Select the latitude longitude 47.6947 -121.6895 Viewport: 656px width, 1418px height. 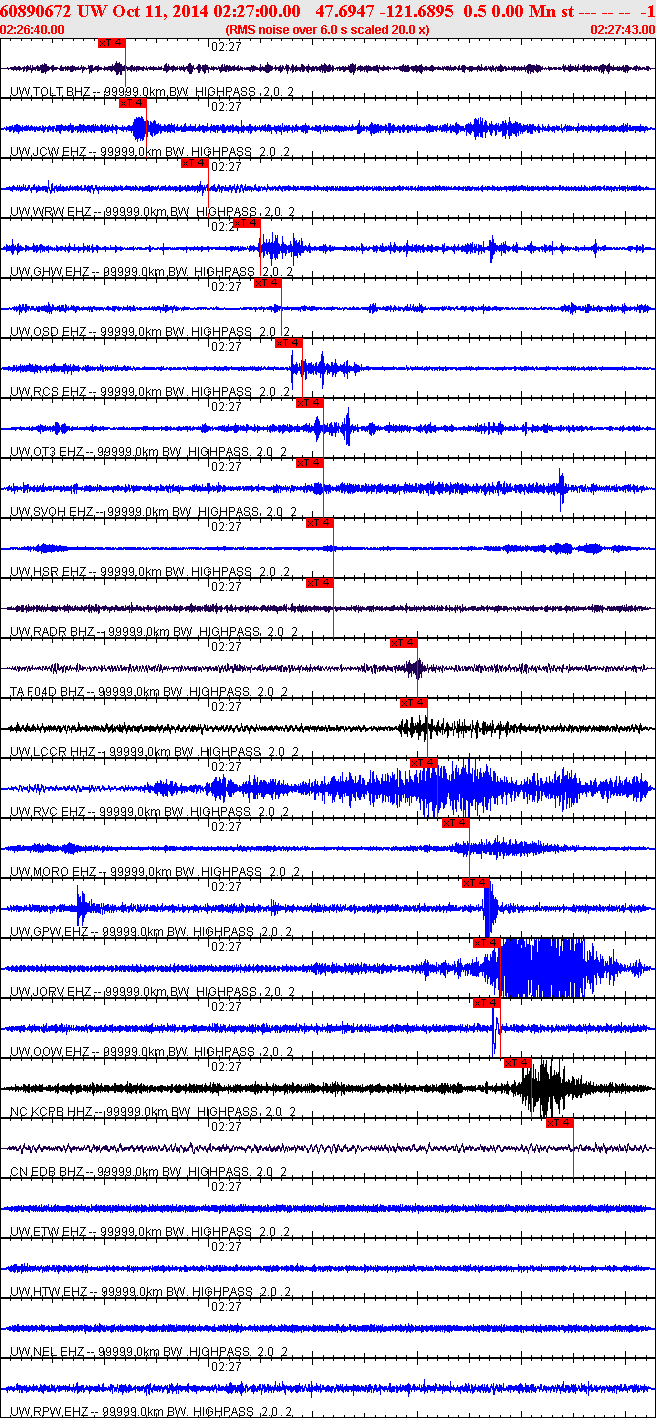coord(384,11)
